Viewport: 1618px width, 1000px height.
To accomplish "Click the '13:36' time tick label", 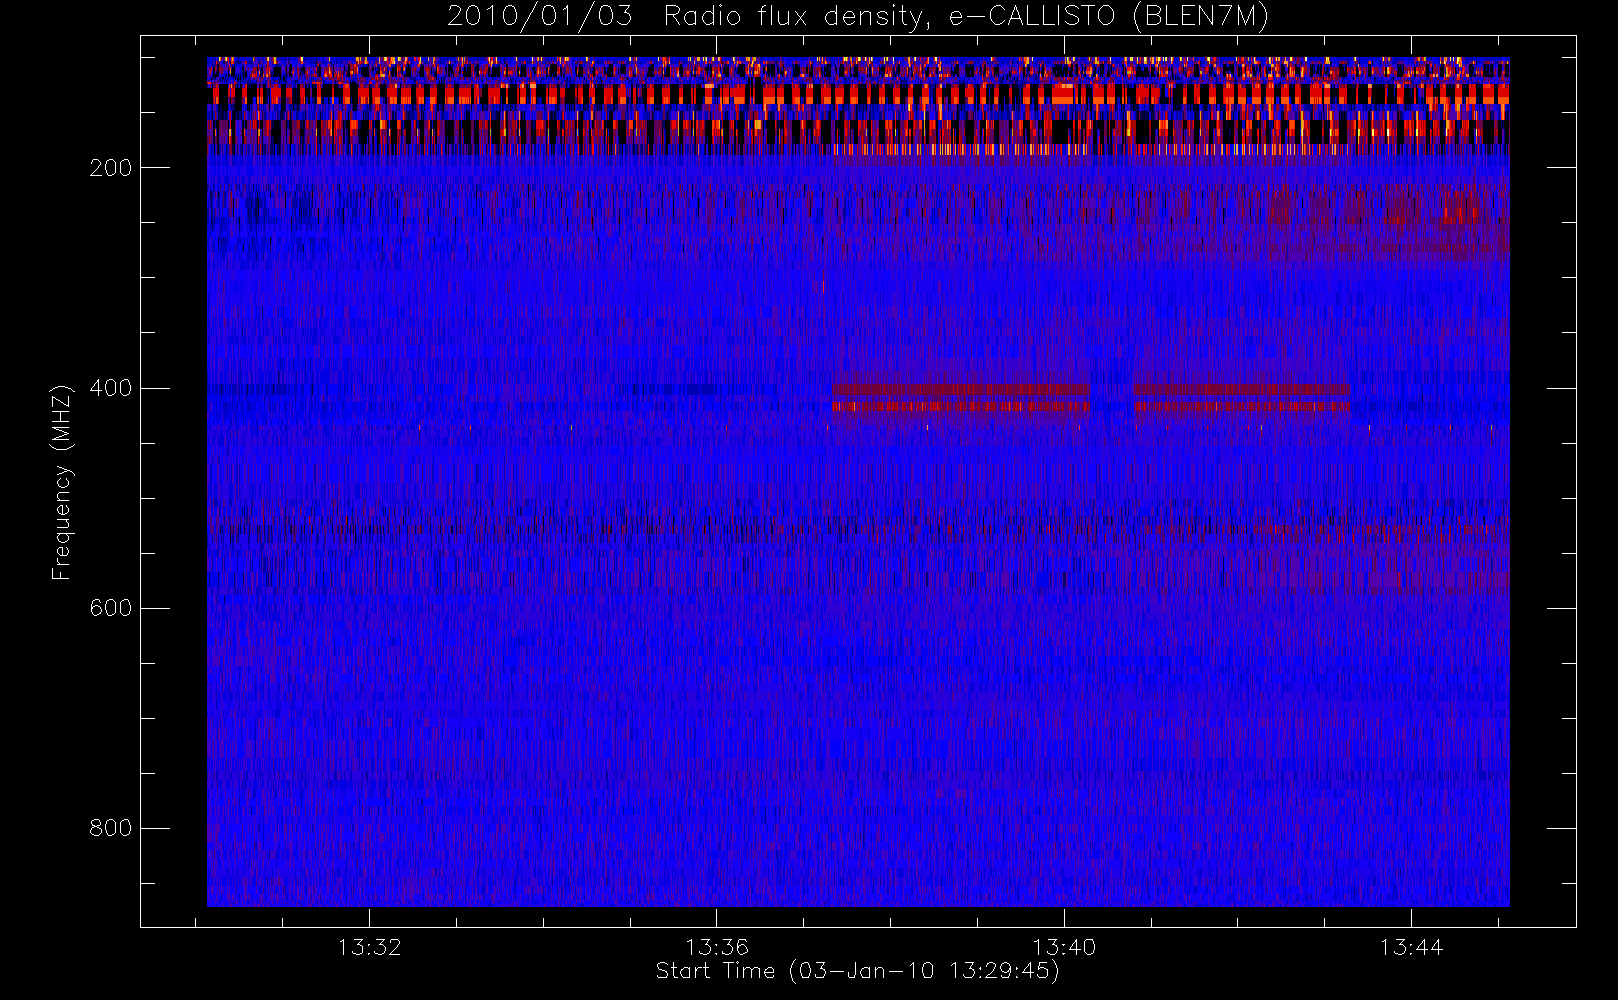I will point(716,947).
